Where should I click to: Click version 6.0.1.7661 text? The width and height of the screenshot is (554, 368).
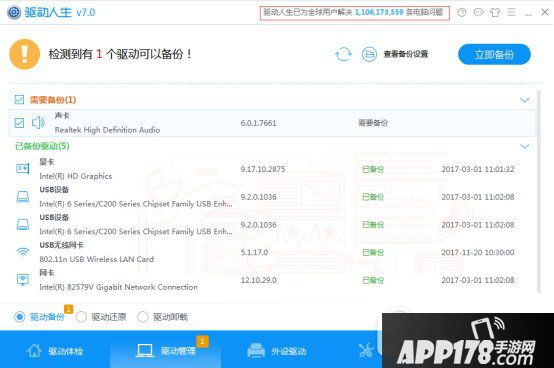258,123
